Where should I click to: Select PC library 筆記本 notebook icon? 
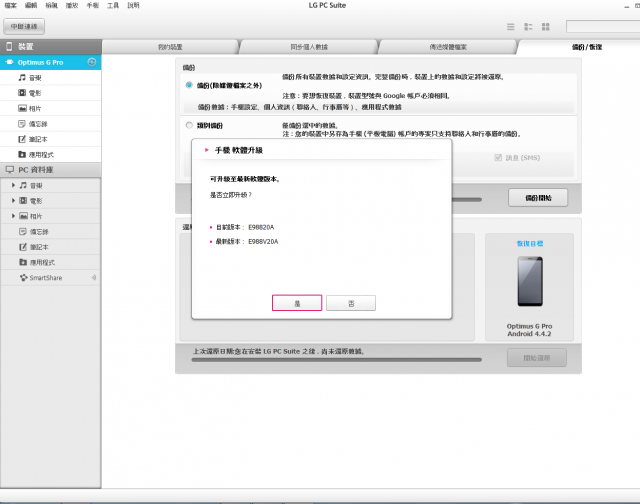(23, 247)
